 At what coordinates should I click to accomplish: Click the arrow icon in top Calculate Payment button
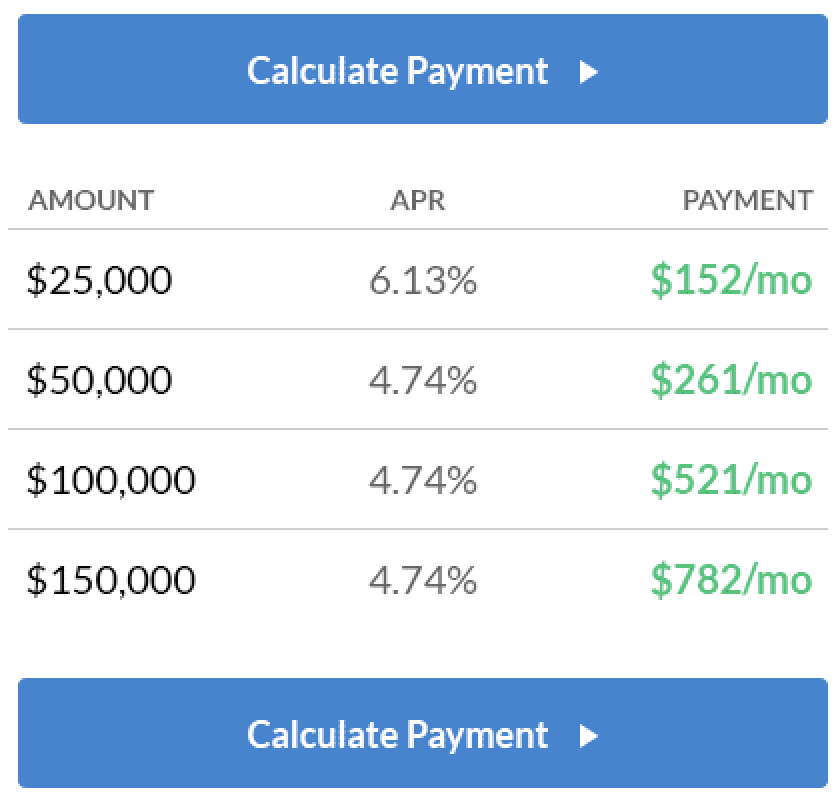589,72
